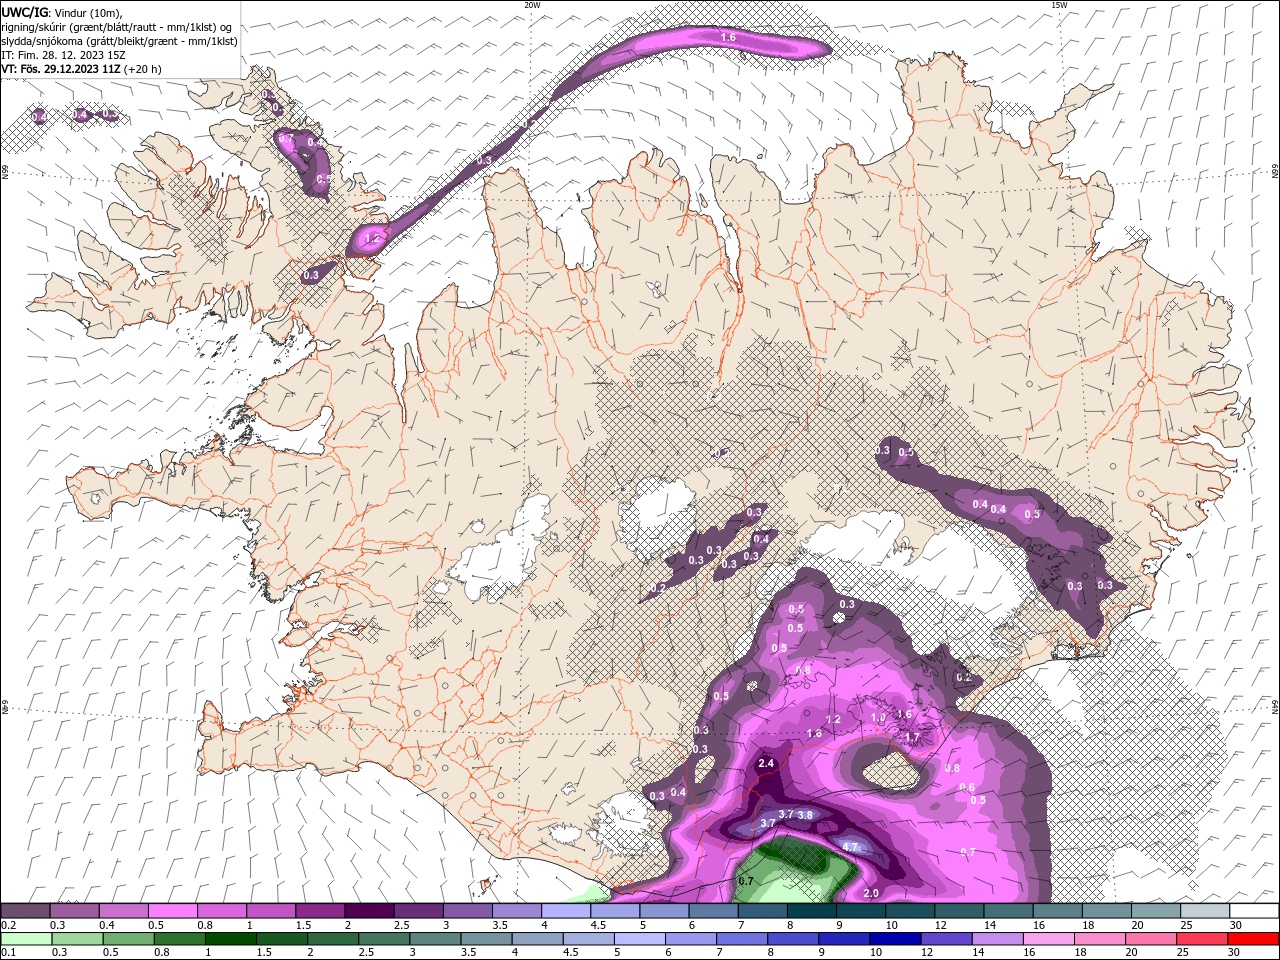Click the 15W longitude label
The image size is (1280, 960).
click(x=1059, y=5)
